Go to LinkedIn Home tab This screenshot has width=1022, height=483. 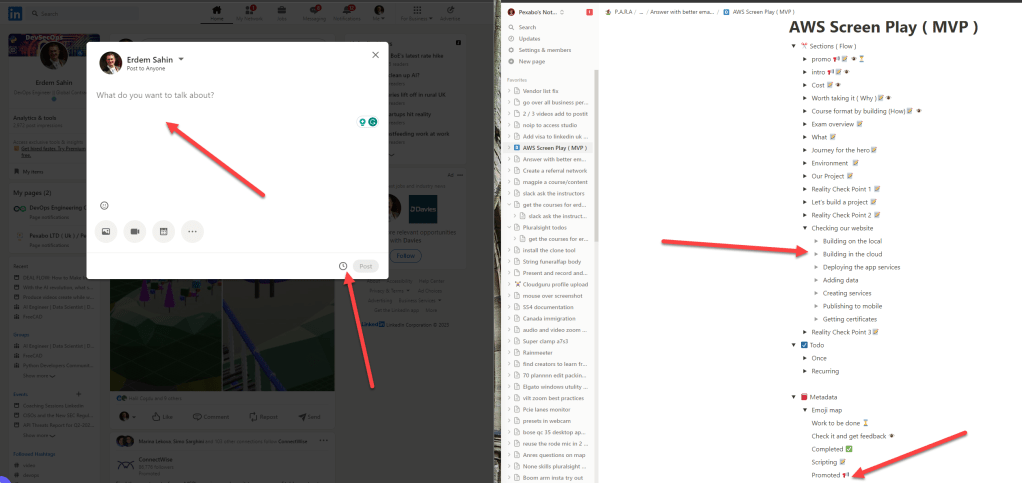[x=217, y=13]
